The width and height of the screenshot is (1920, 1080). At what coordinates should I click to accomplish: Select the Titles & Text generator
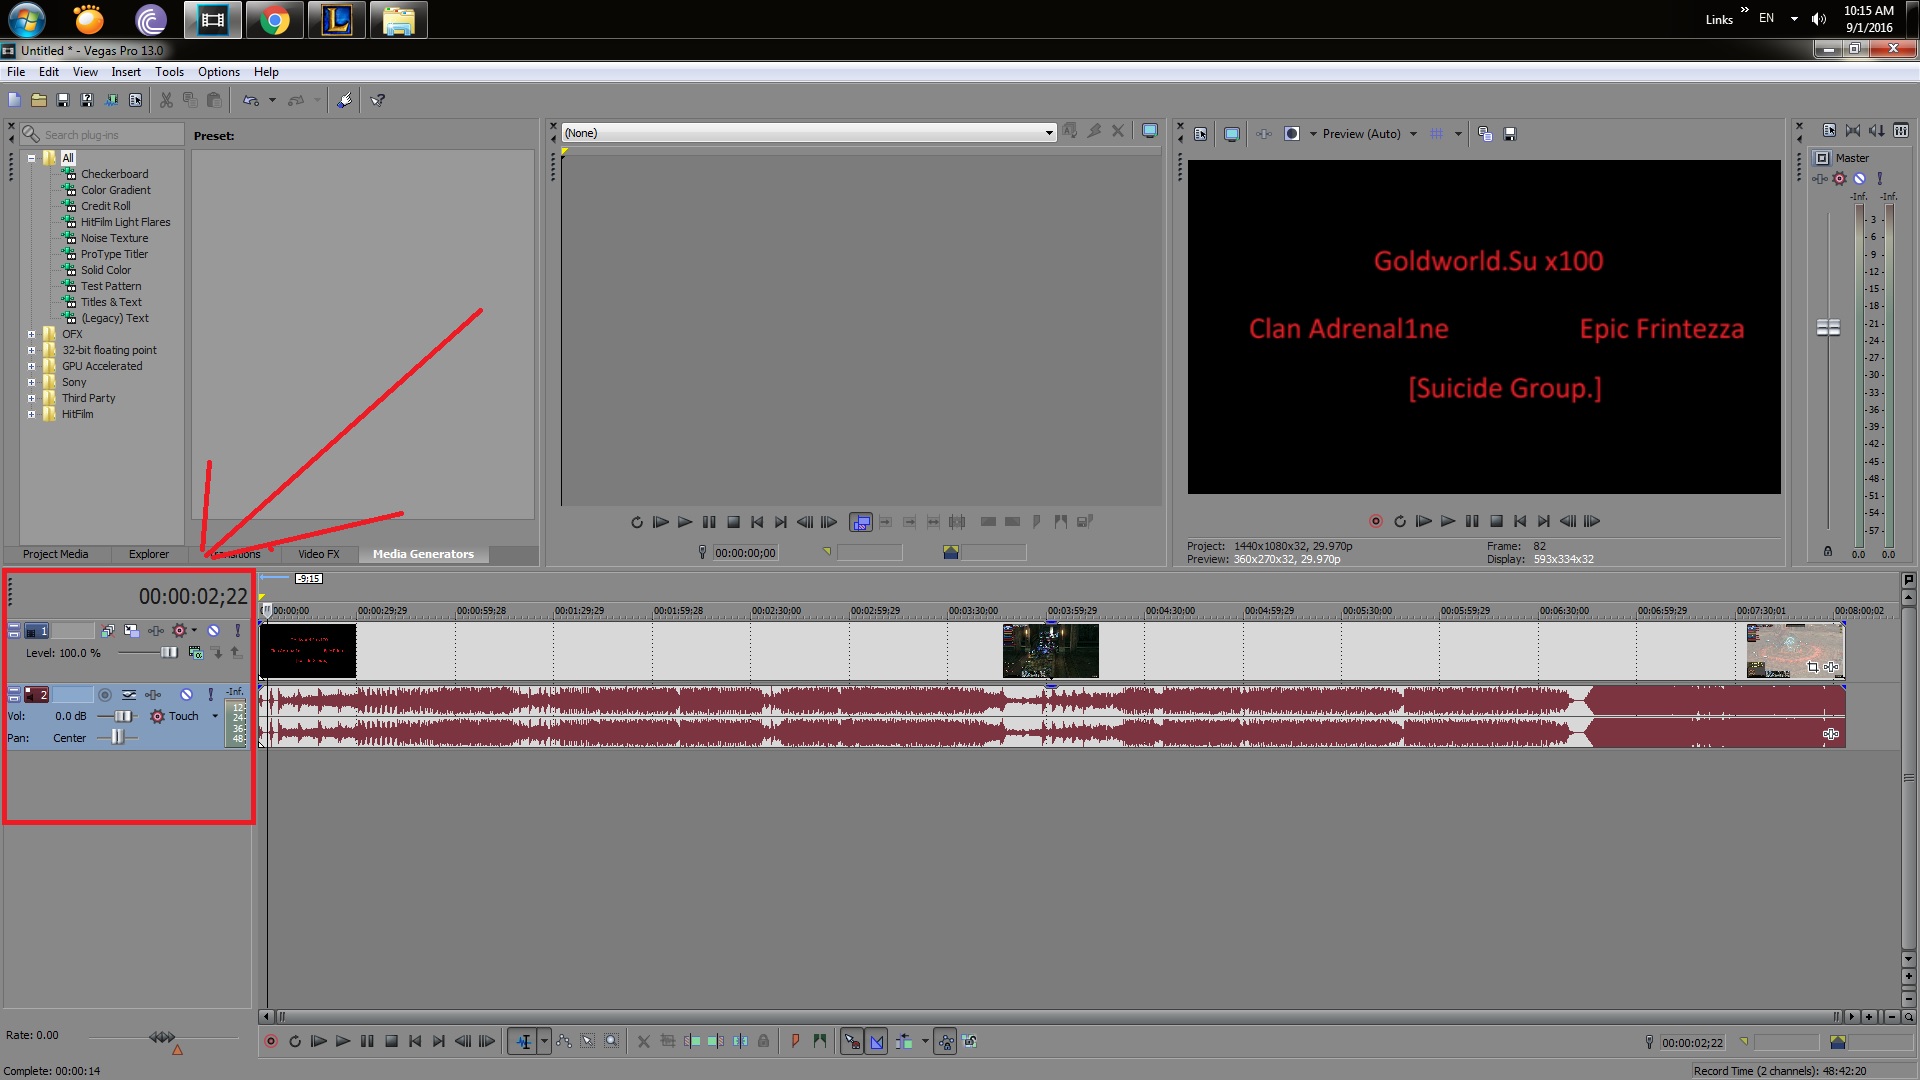click(x=111, y=302)
